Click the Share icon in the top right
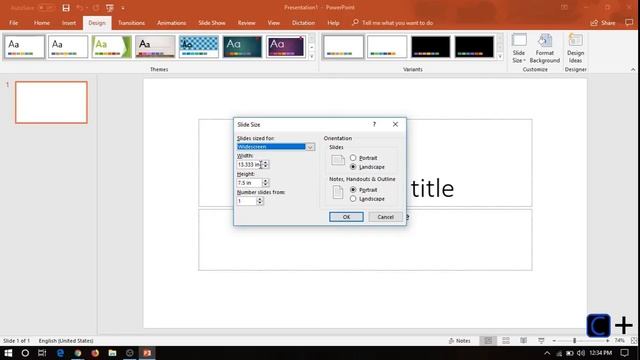 [x=602, y=23]
